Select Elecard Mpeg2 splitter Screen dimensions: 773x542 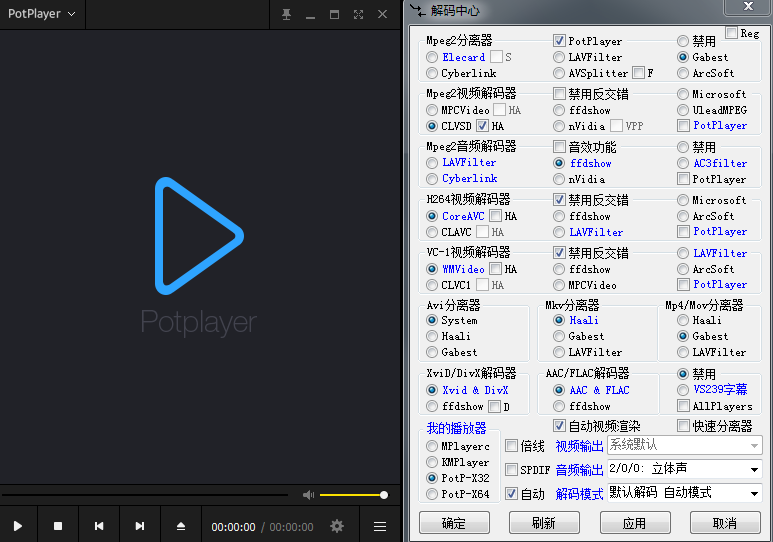pos(432,57)
